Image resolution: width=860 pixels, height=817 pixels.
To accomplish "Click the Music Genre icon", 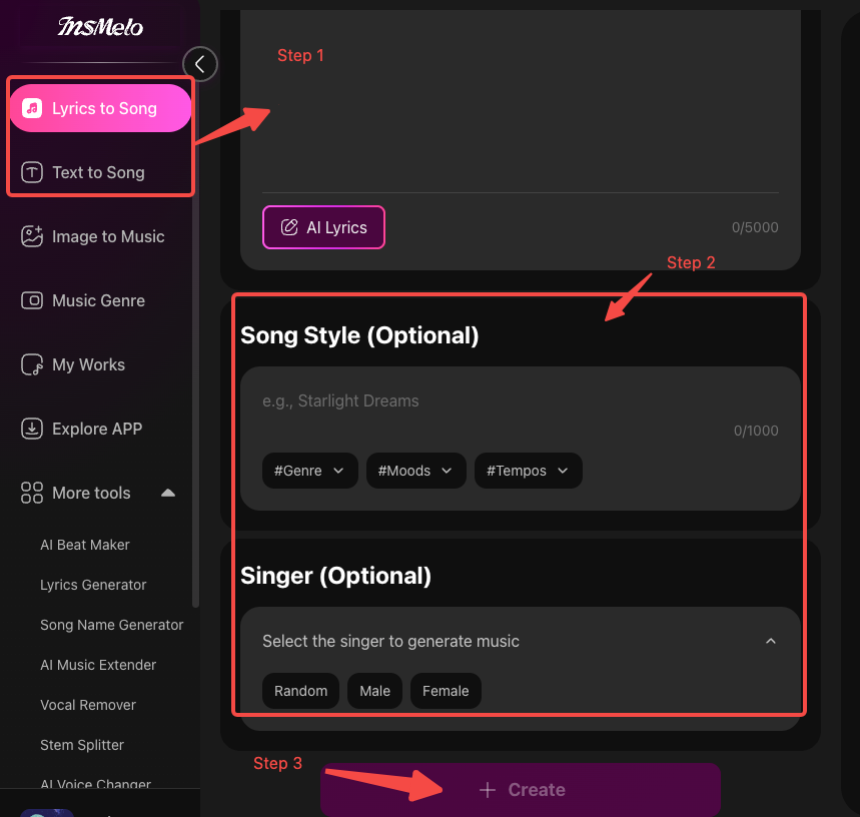I will point(32,301).
